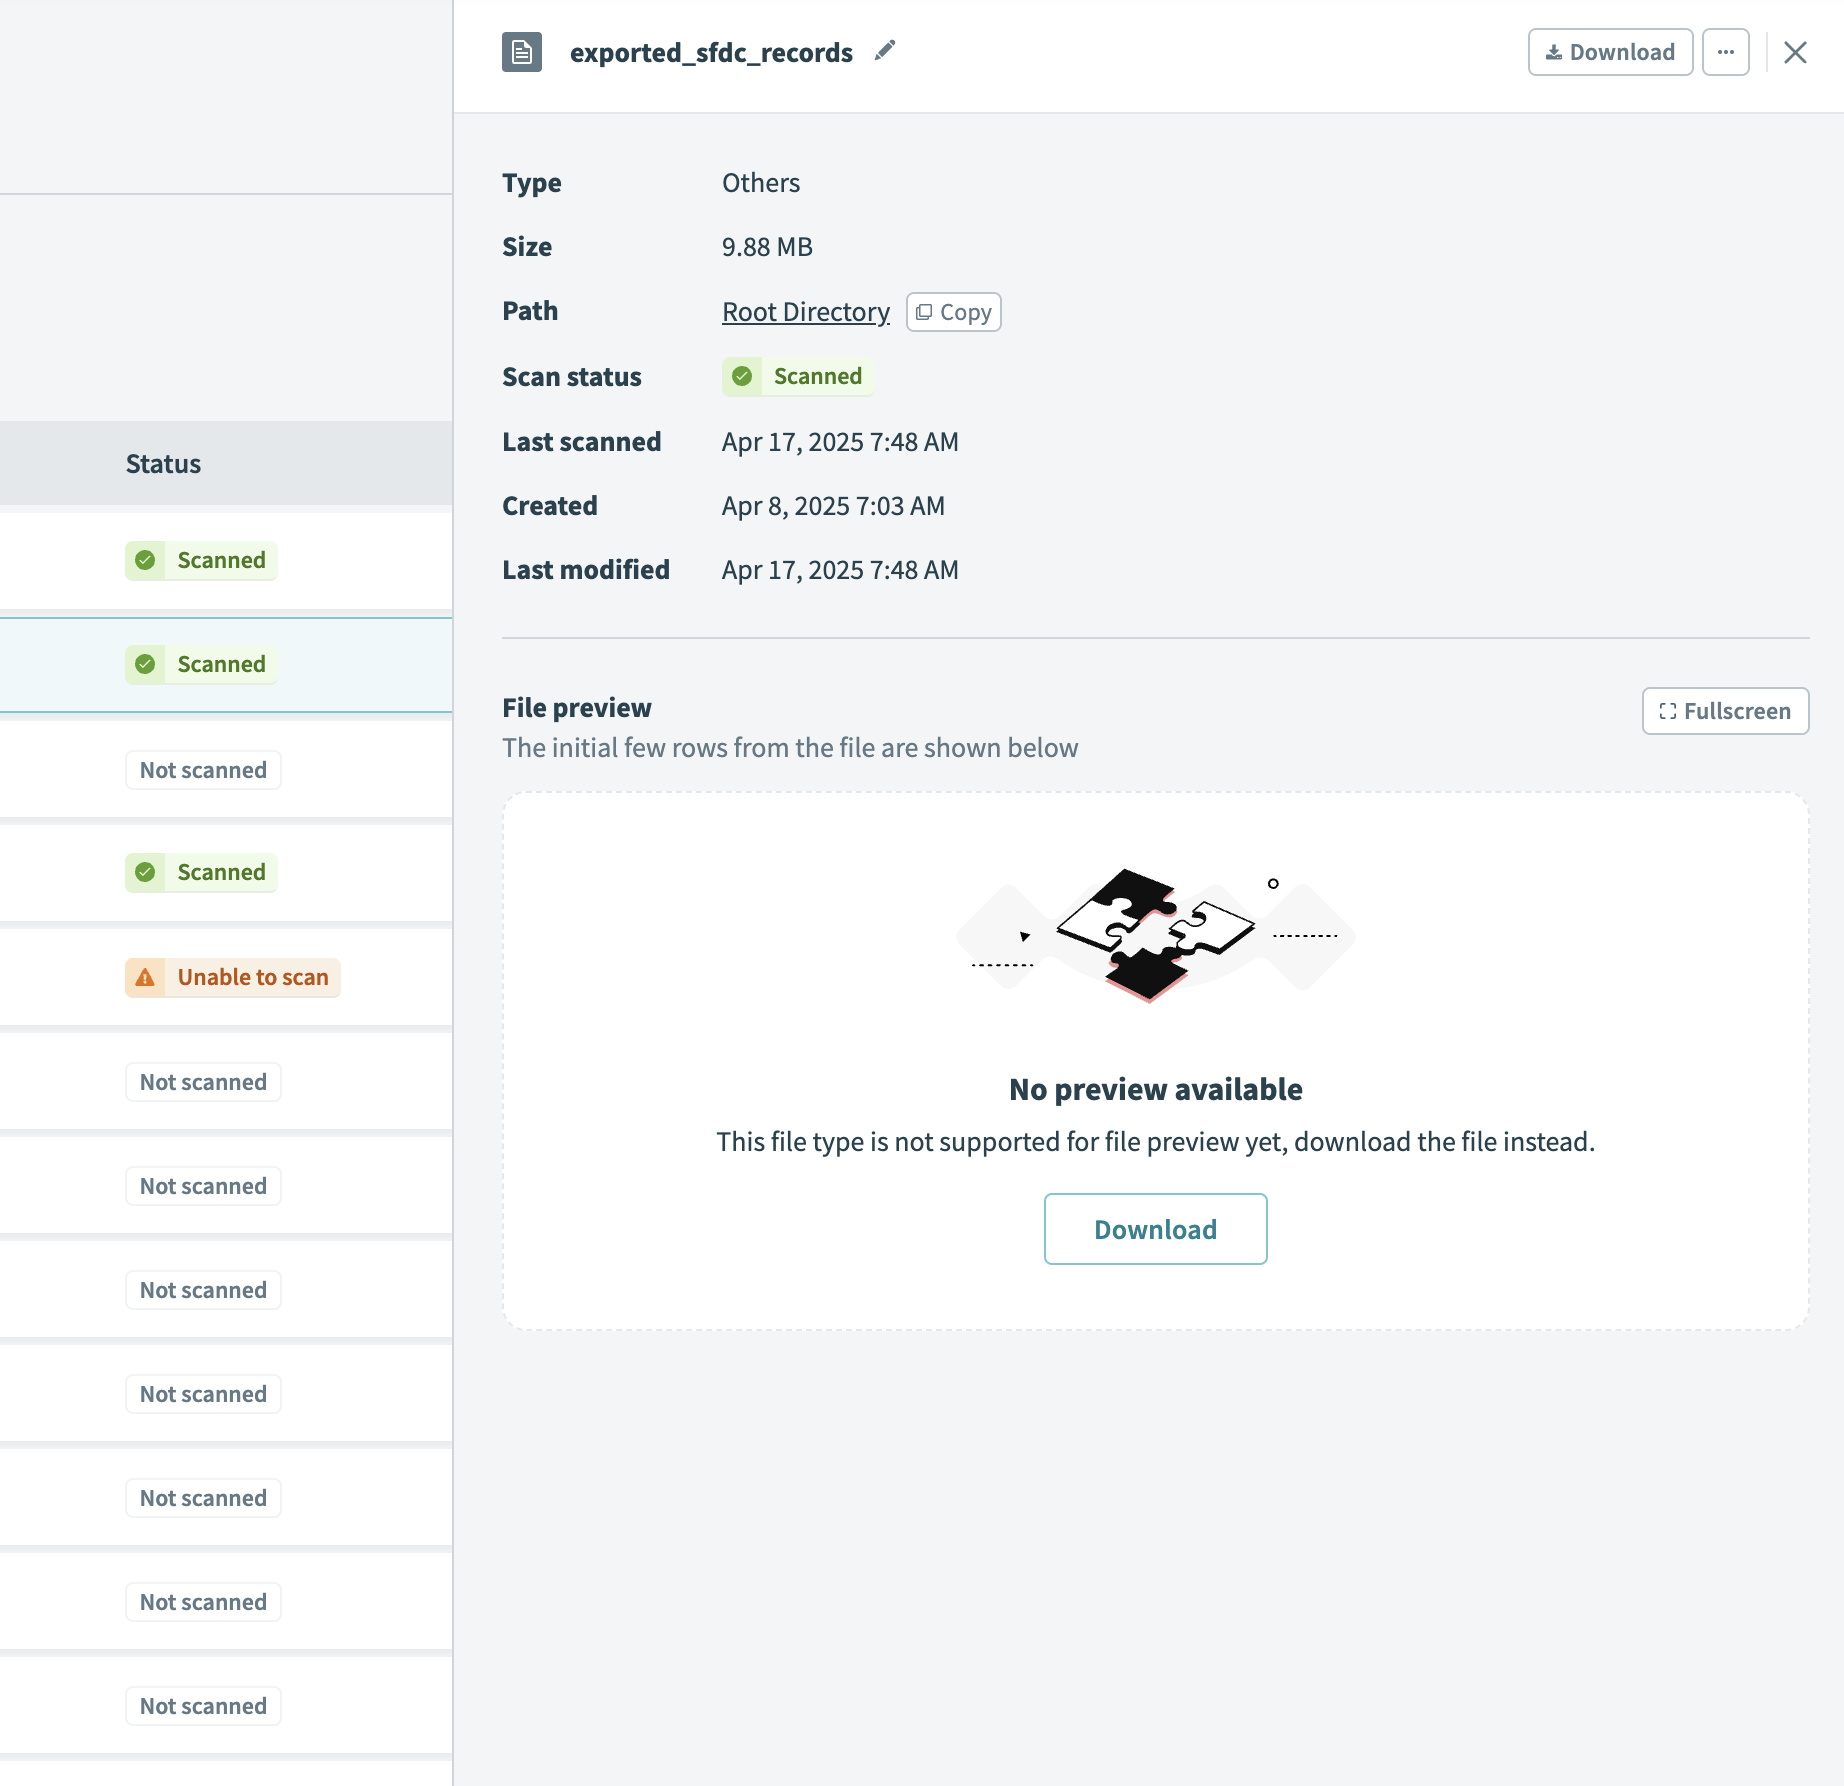Click the Status column header
This screenshot has width=1844, height=1786.
163,464
